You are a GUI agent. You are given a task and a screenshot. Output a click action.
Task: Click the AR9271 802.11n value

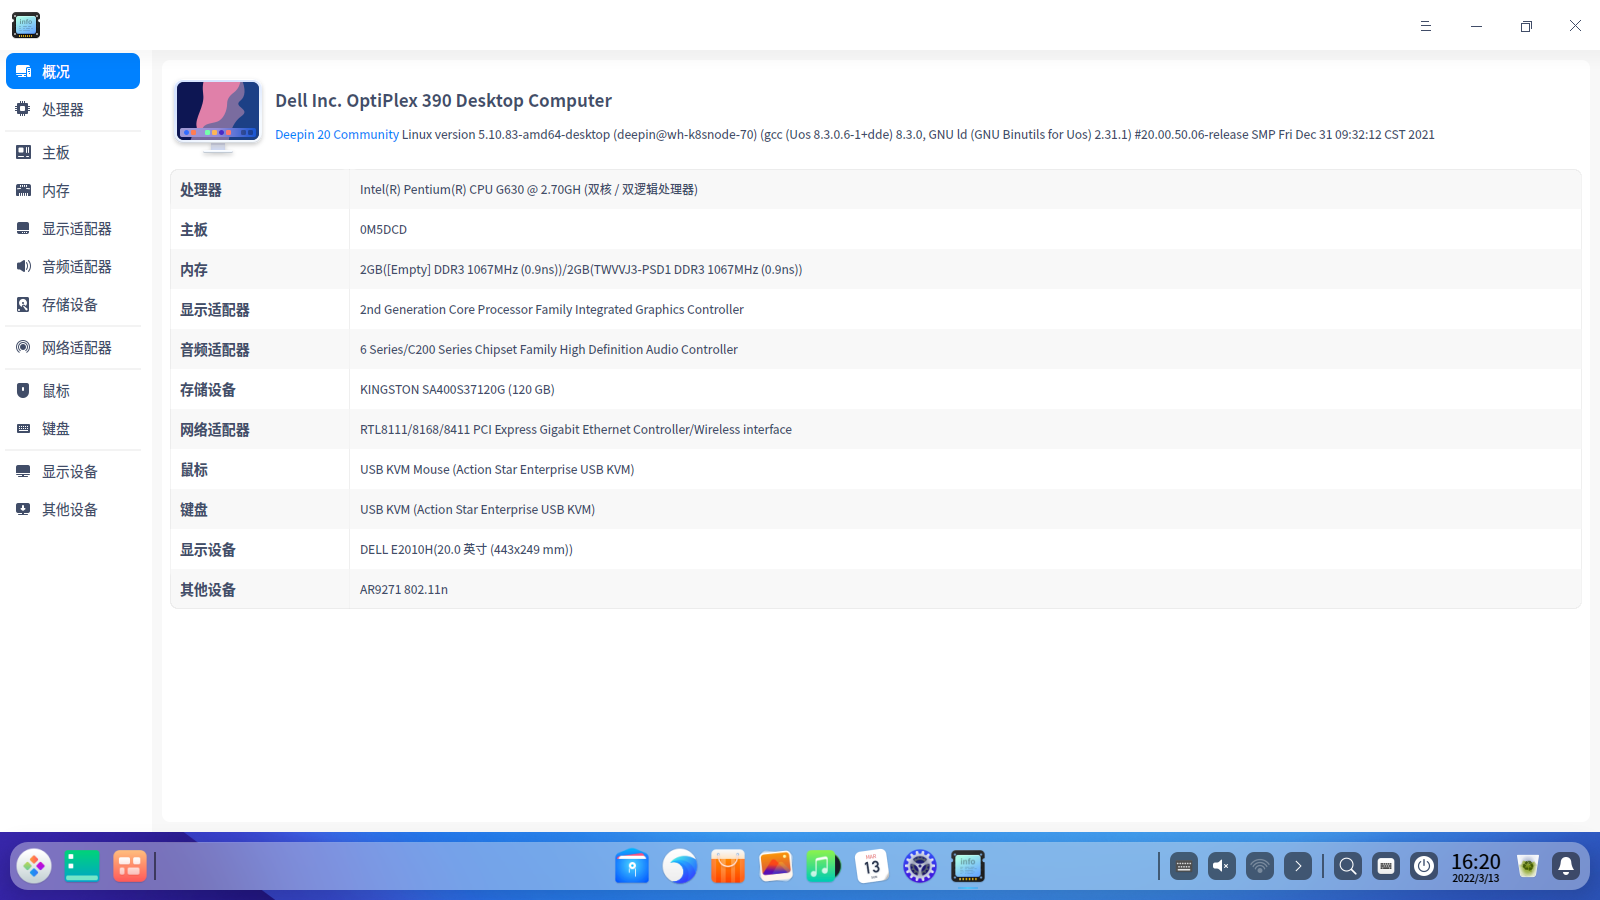tap(404, 589)
